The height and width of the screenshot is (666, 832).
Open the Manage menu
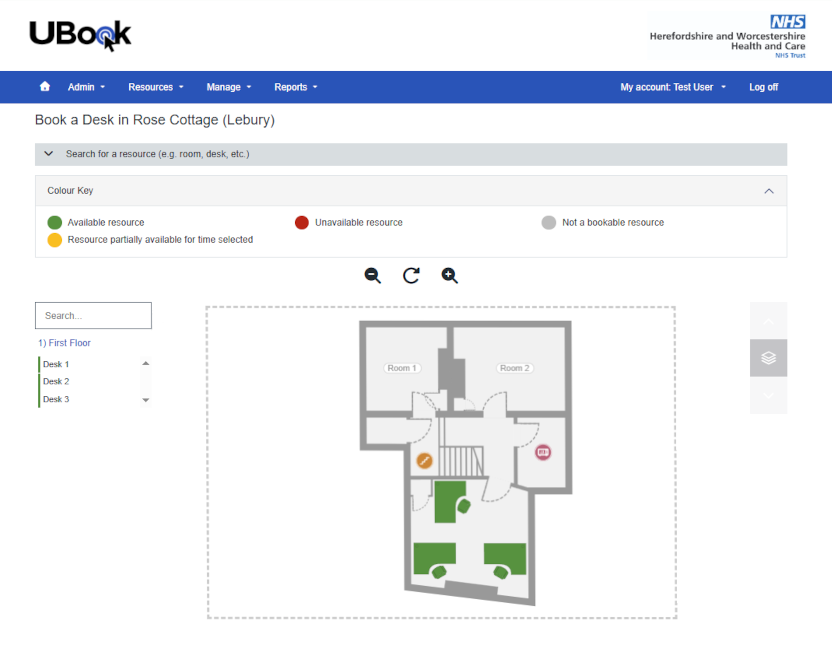(229, 87)
